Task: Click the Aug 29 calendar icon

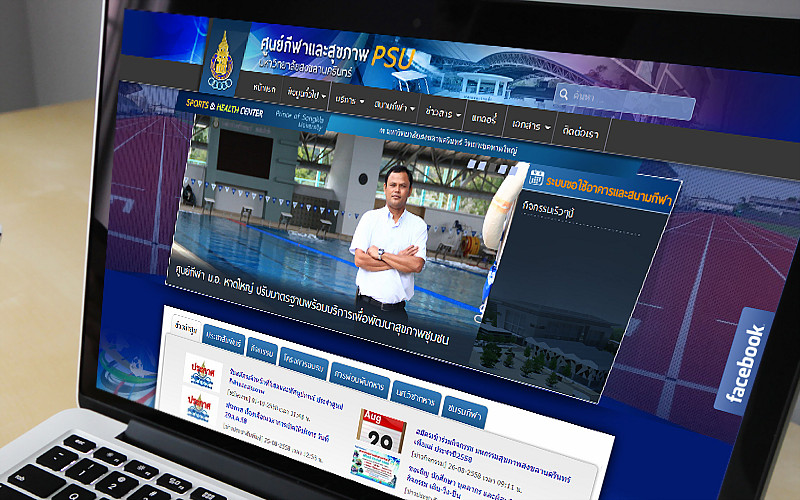Action: [380, 428]
